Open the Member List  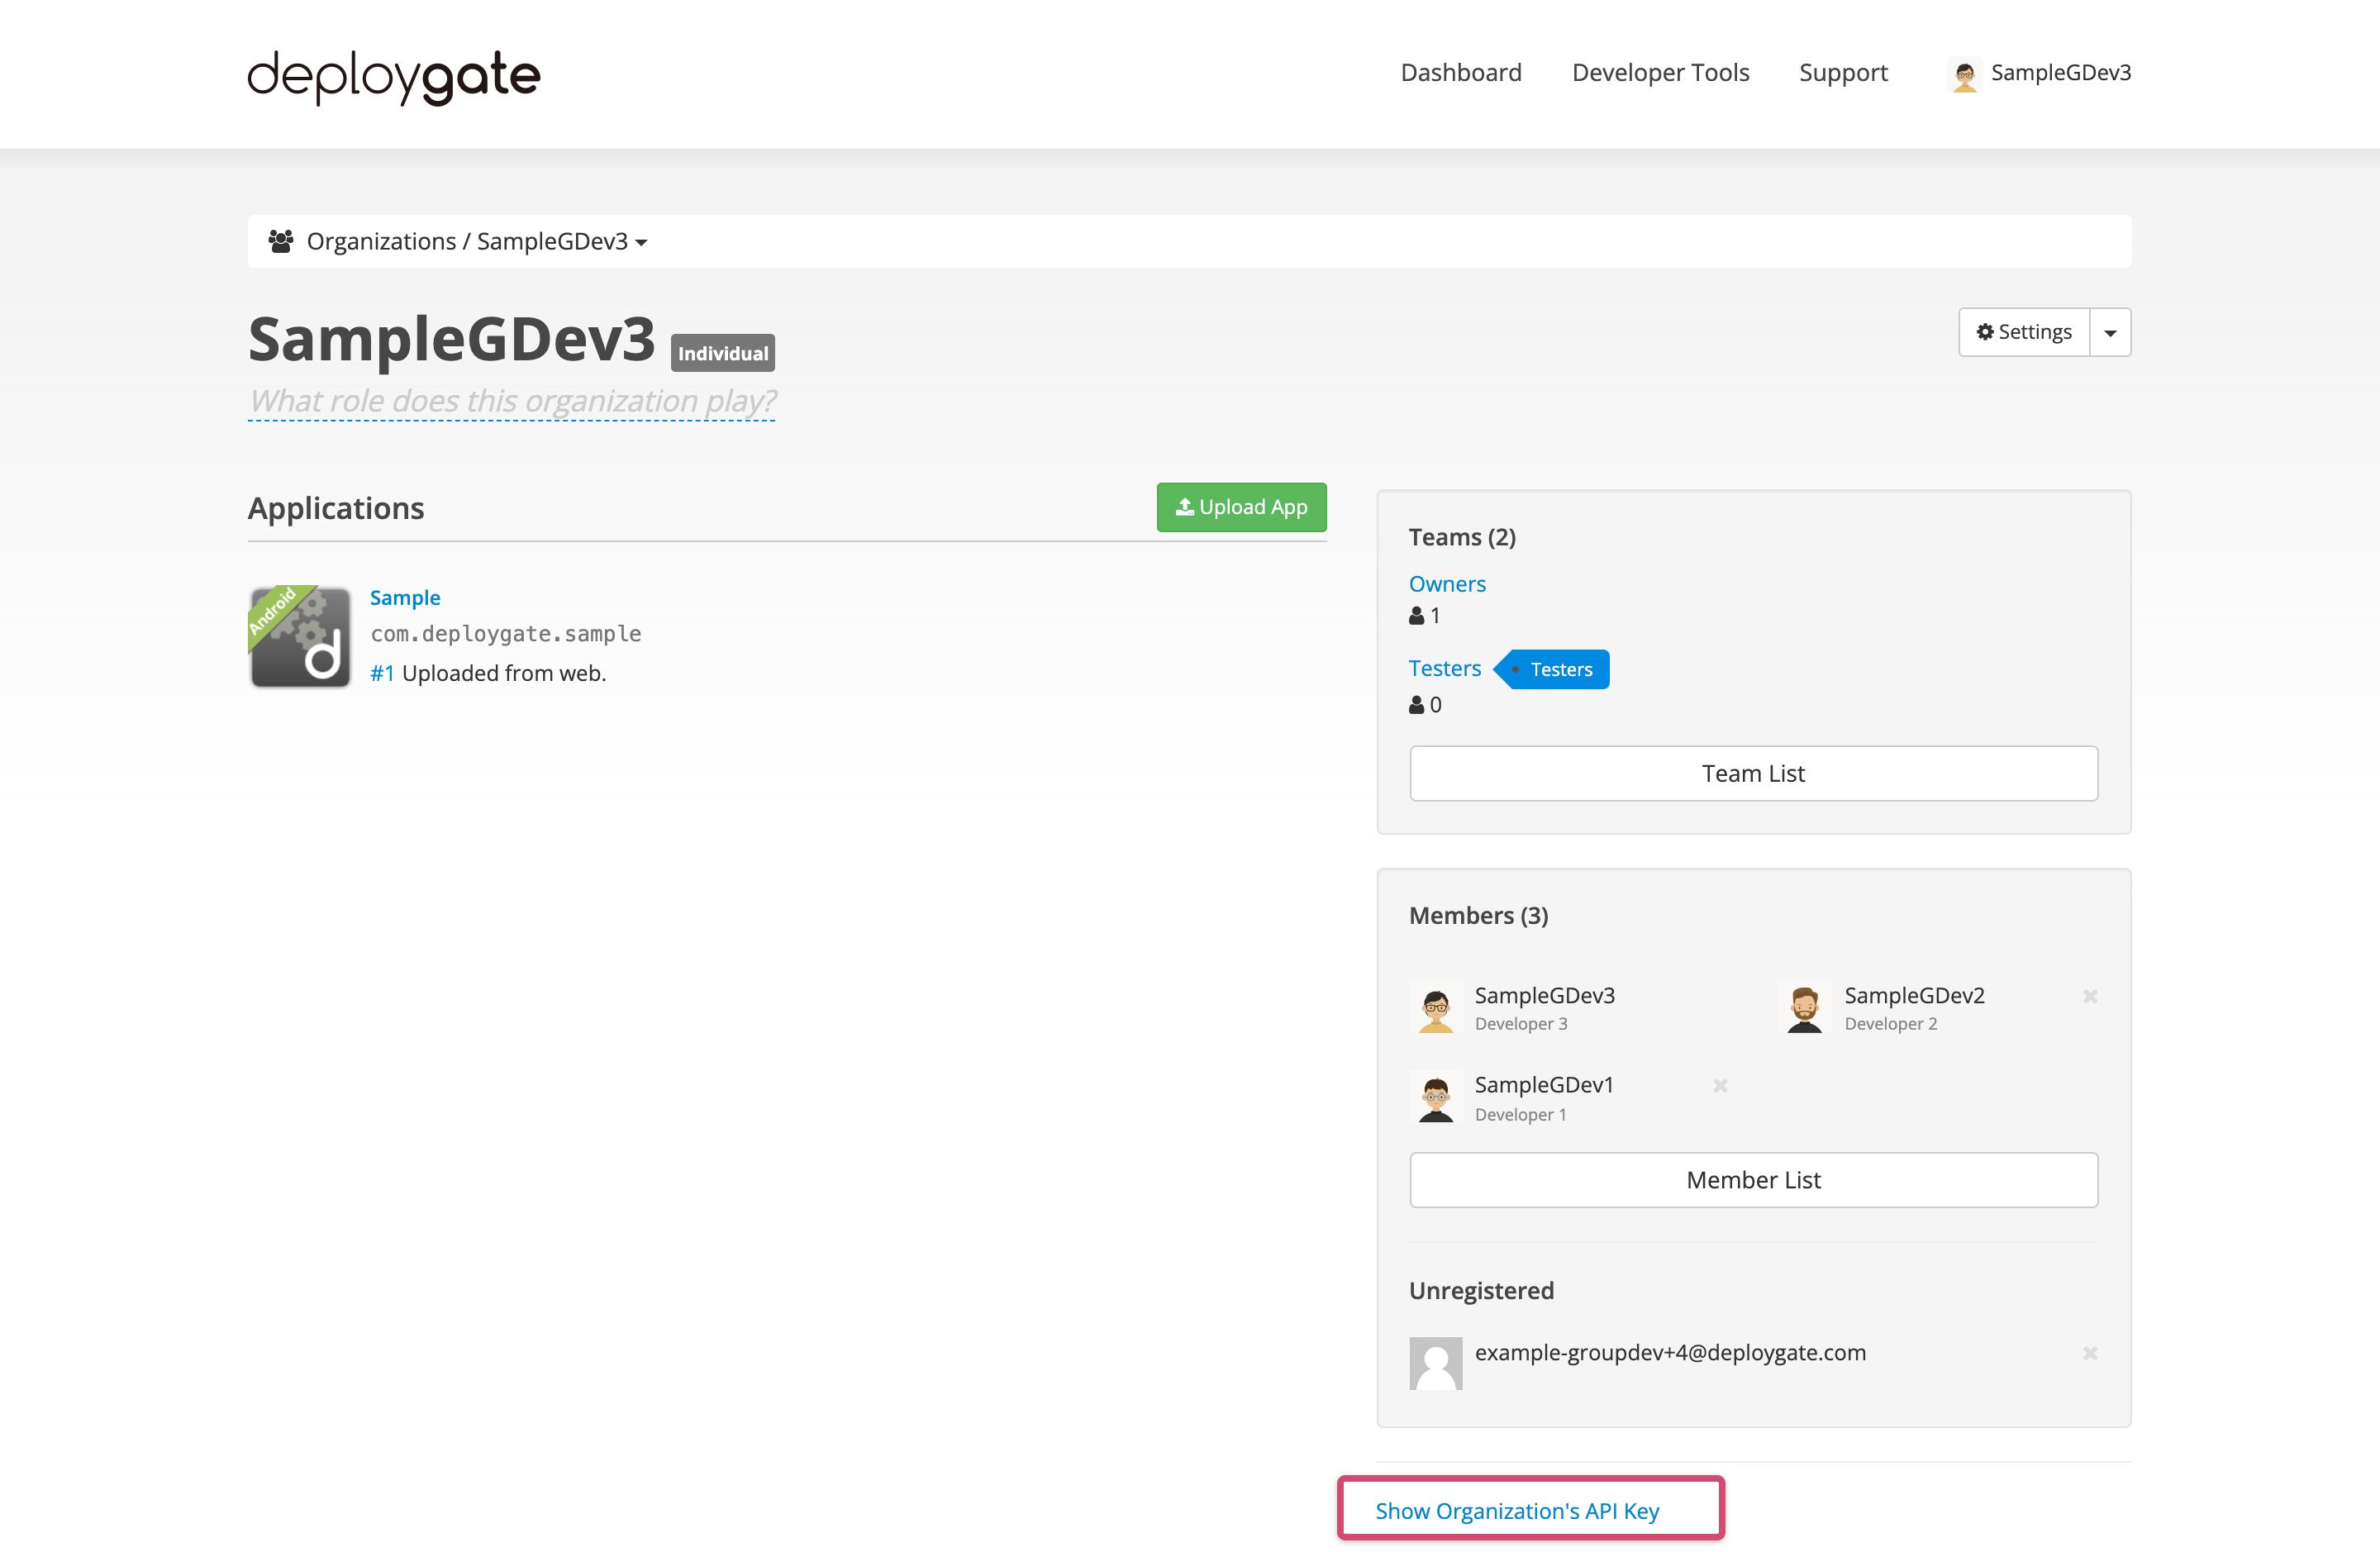1753,1180
